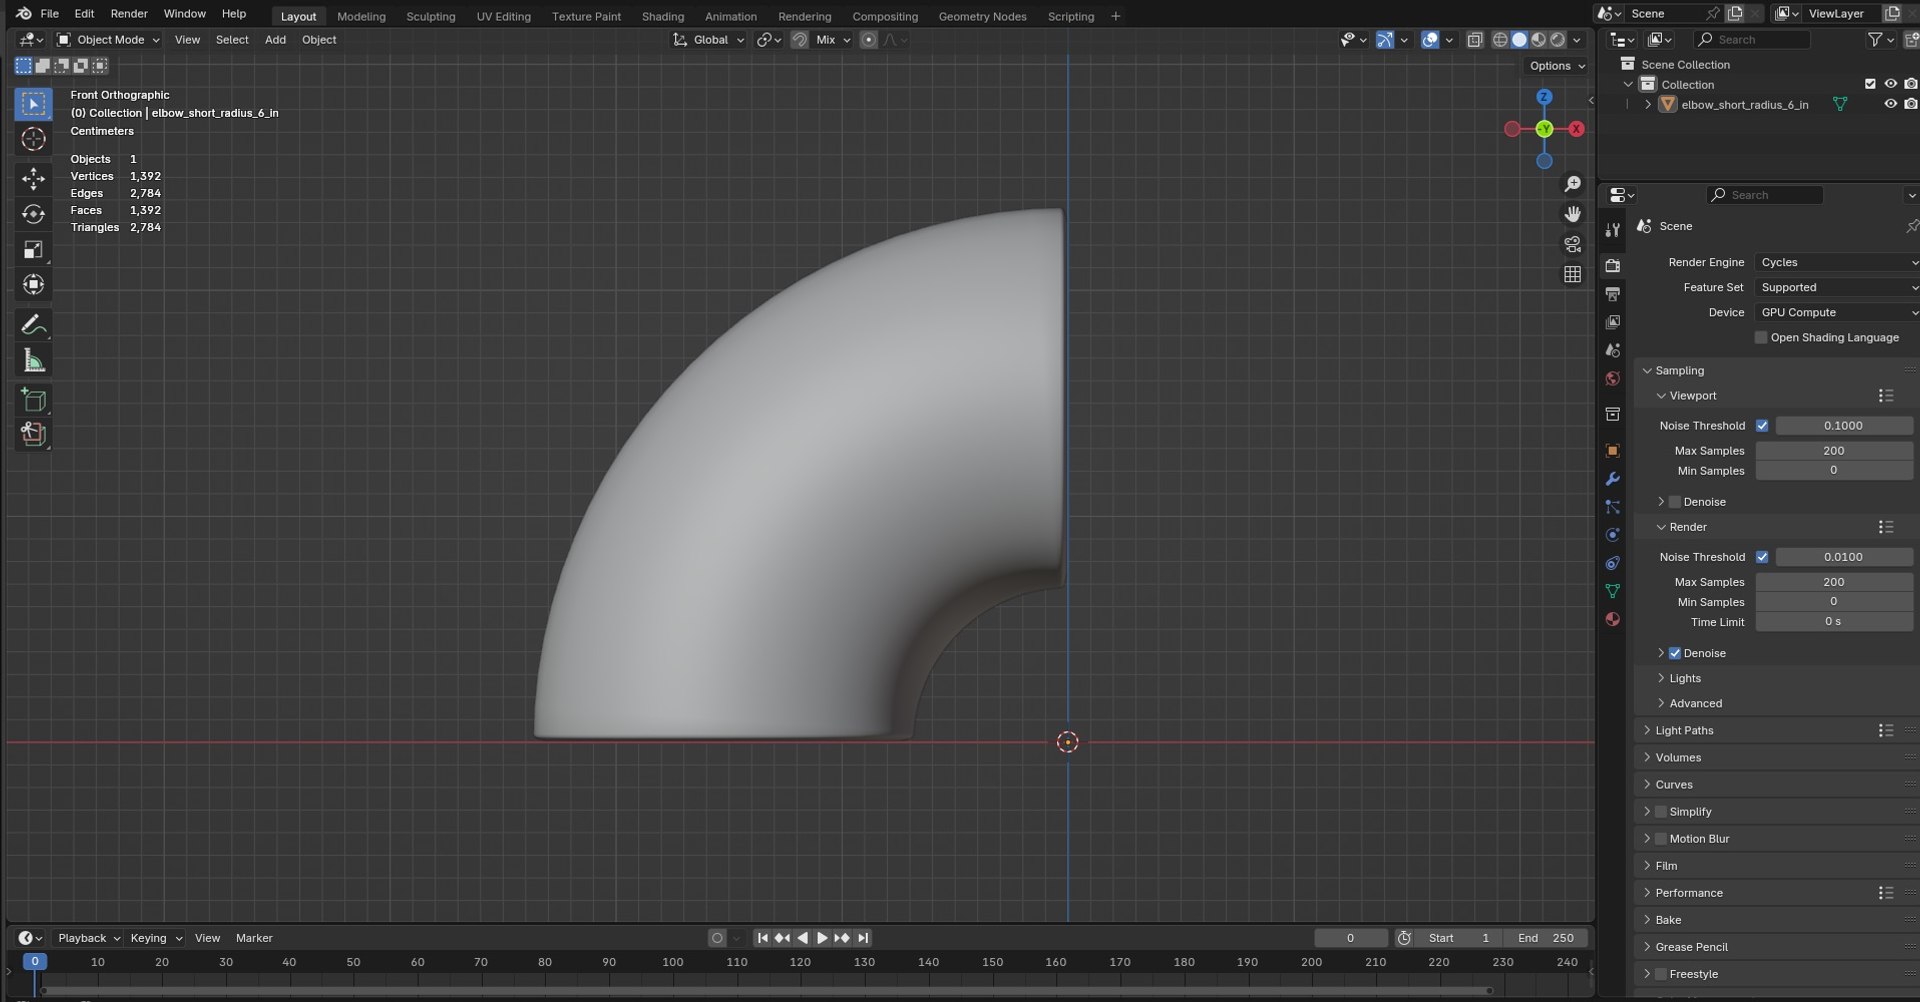The image size is (1920, 1002).
Task: Open the Global transform orientation dropdown
Action: pyautogui.click(x=708, y=40)
